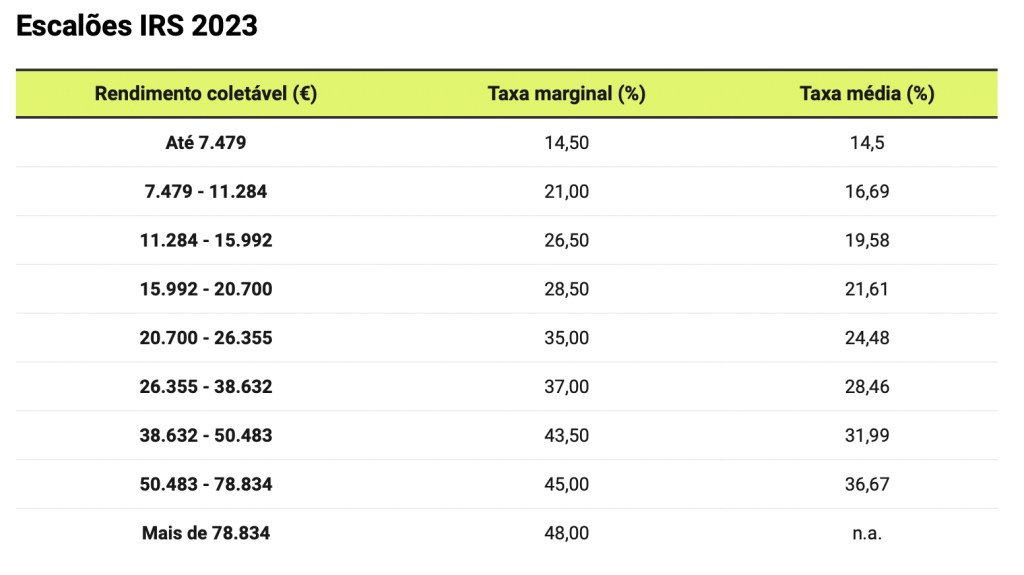Click the "20.700 - 26.355" bracket cell
Image resolution: width=1024 pixels, height=575 pixels.
click(206, 338)
